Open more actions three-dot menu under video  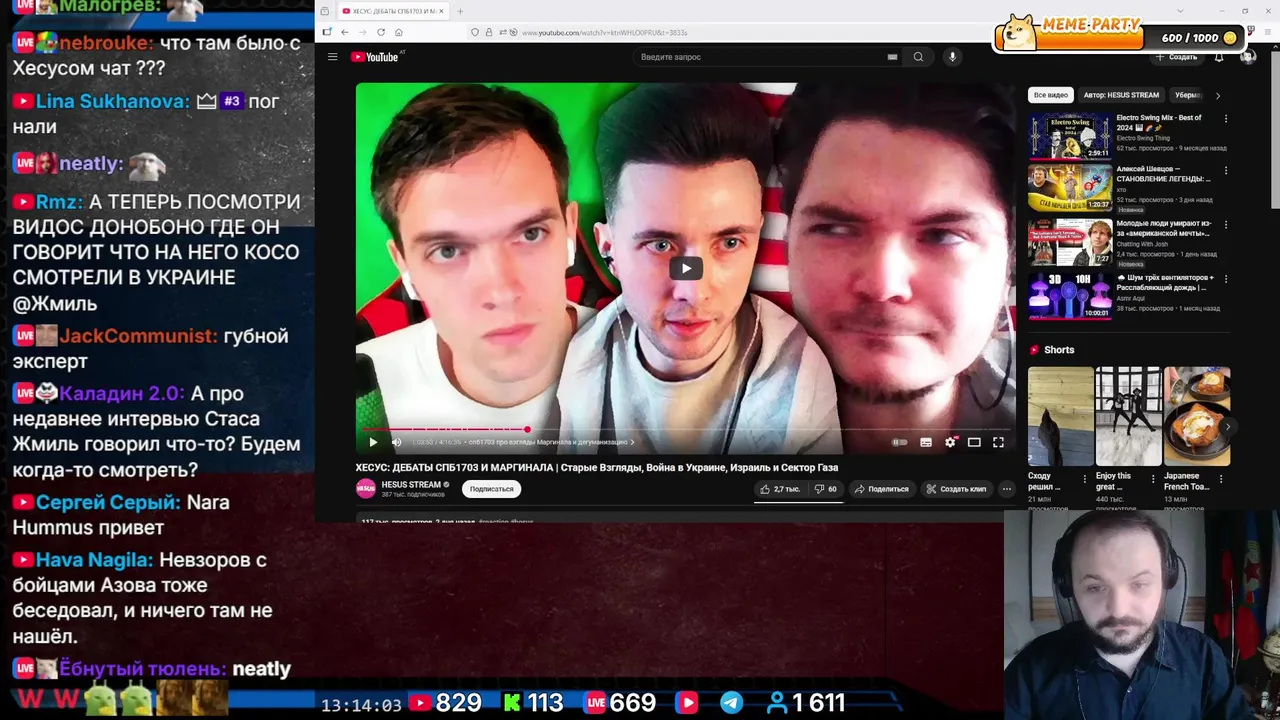click(x=1007, y=489)
